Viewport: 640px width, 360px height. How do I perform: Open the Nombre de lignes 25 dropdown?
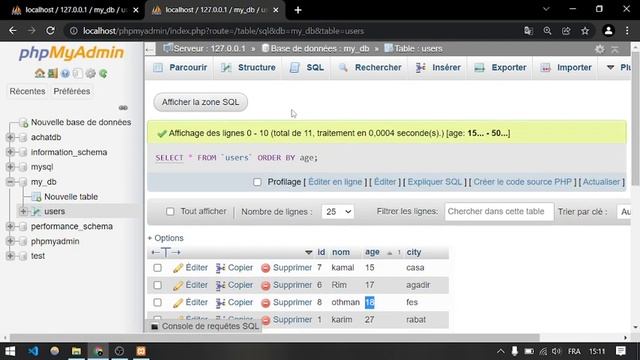[x=338, y=212]
